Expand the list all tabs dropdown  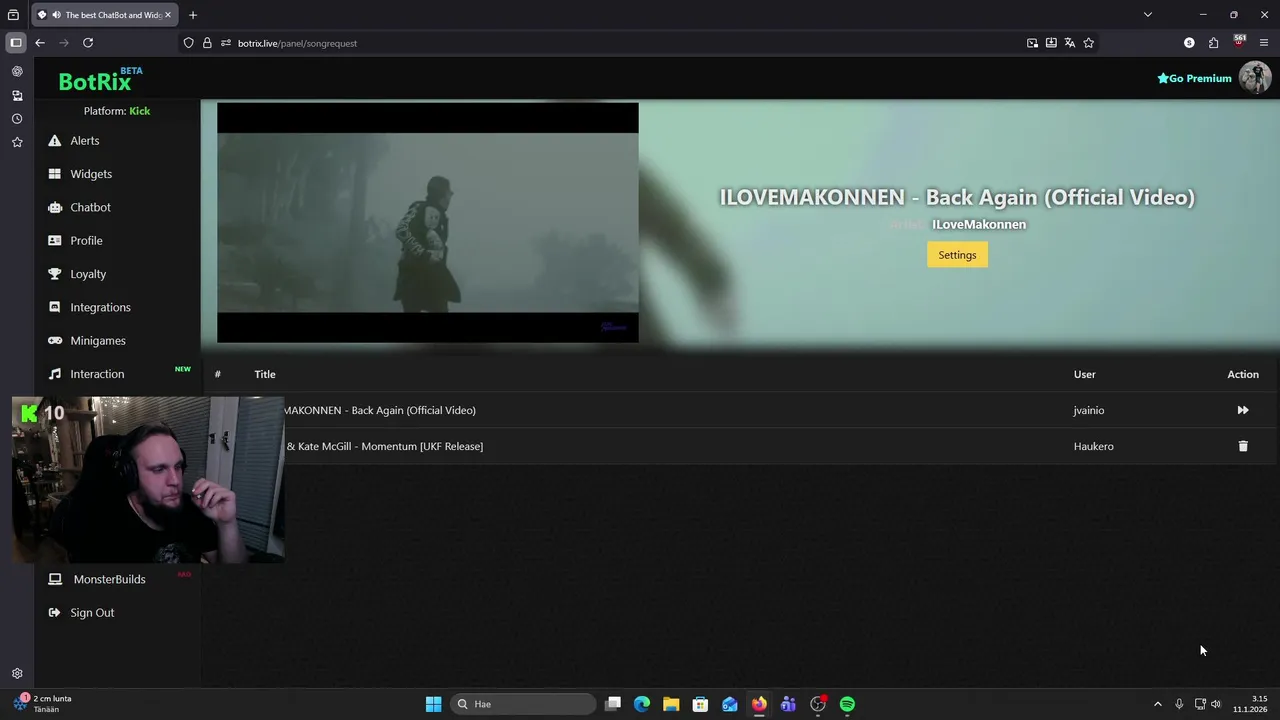(1148, 15)
